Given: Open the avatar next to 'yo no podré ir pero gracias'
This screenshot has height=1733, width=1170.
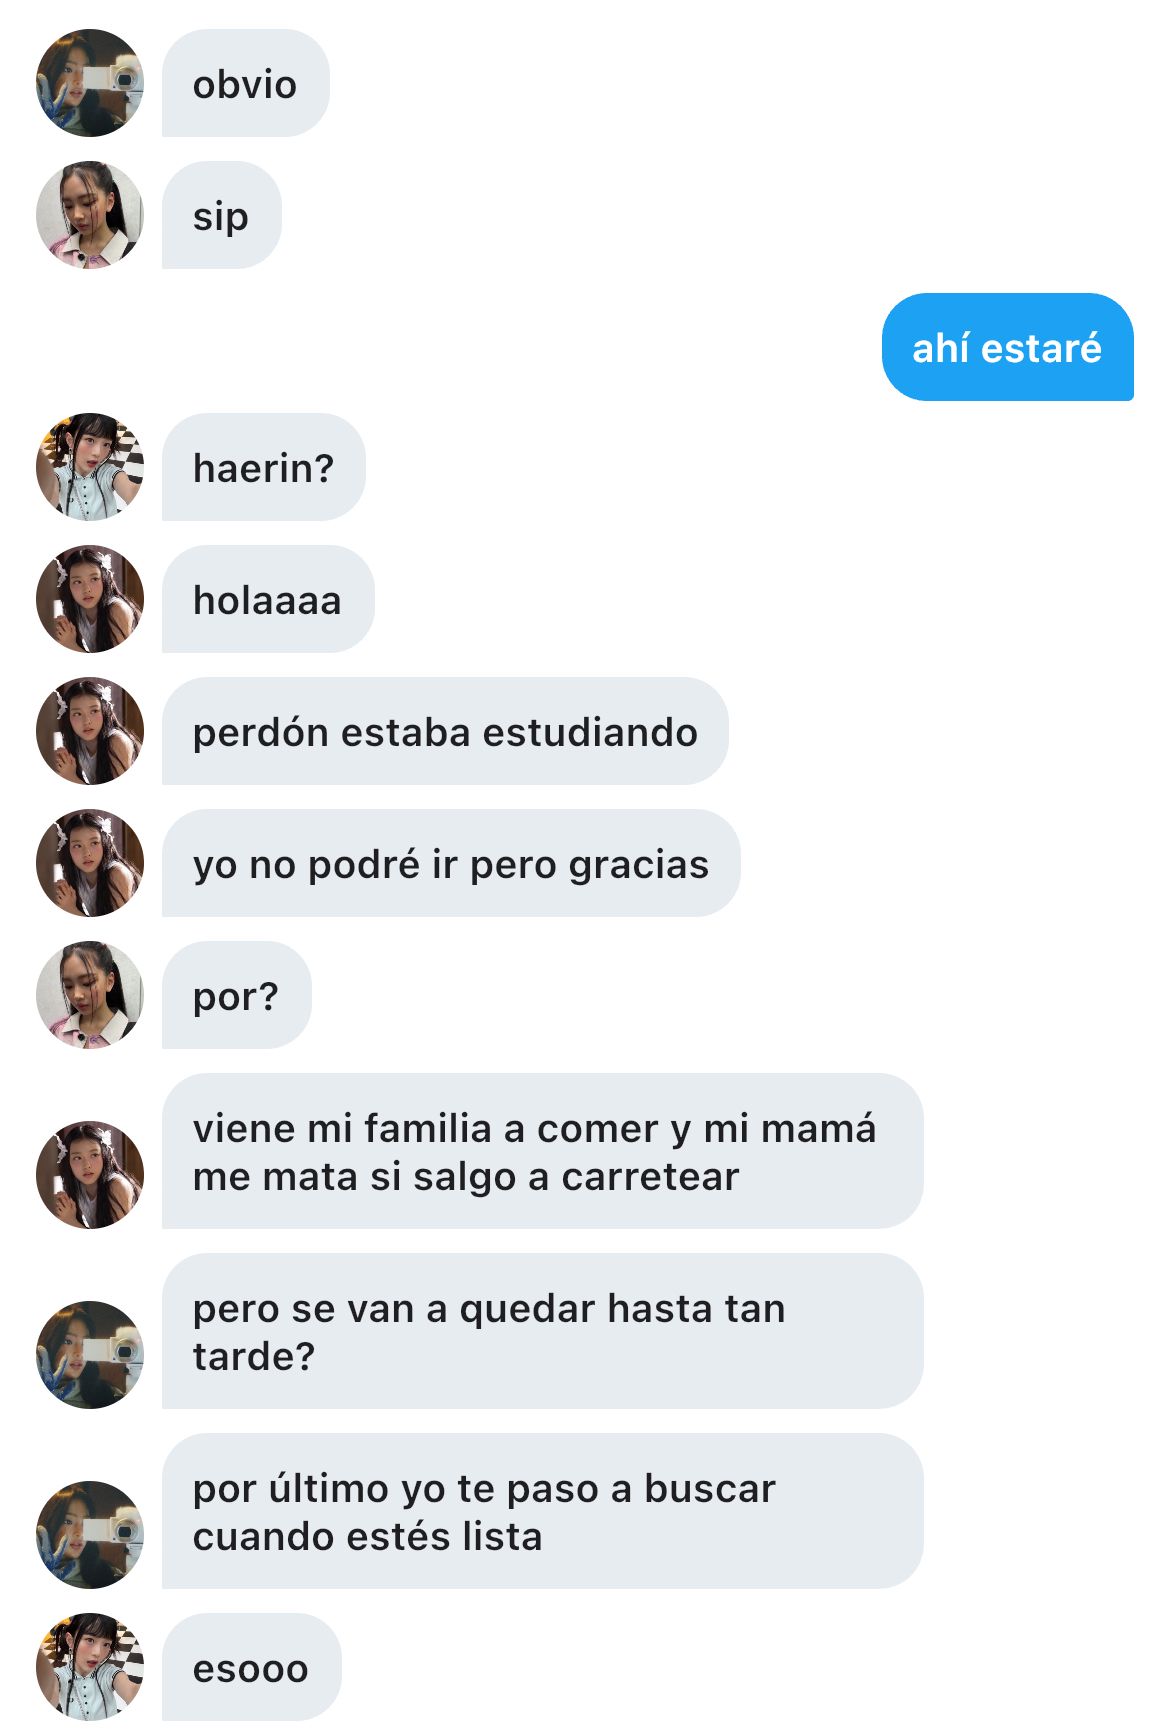Looking at the screenshot, I should [x=90, y=863].
